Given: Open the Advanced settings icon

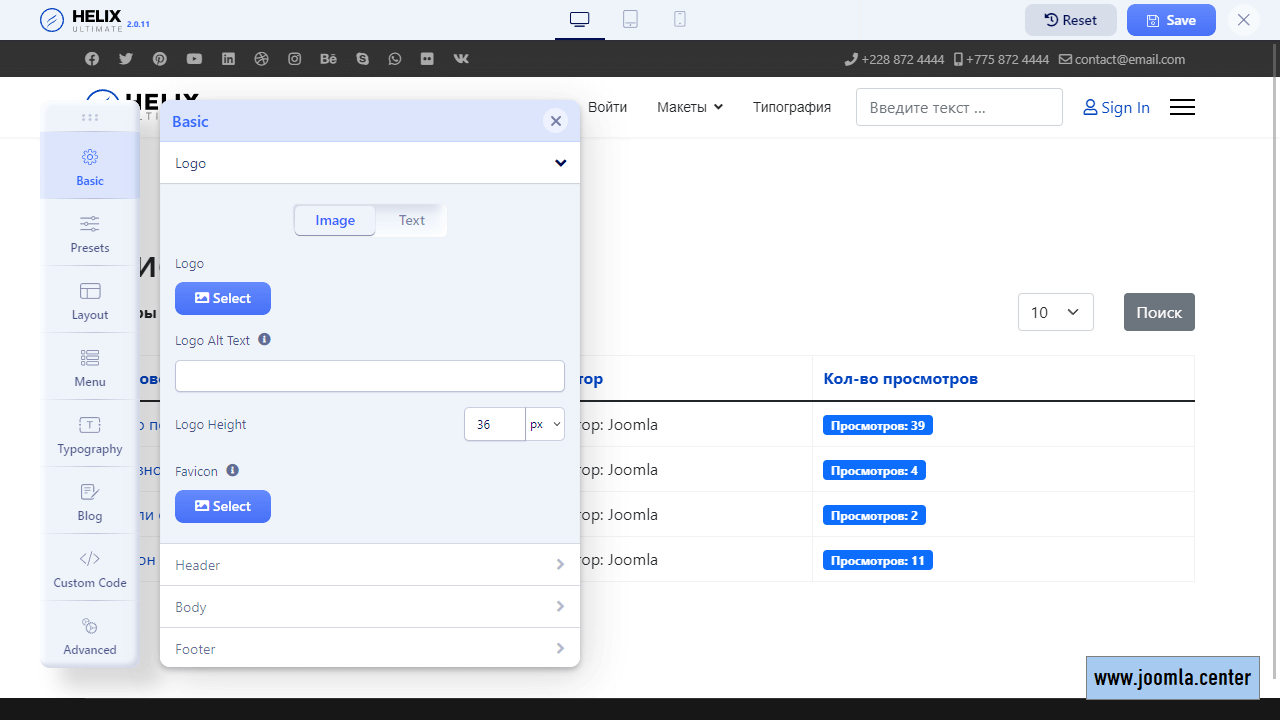Looking at the screenshot, I should (90, 635).
